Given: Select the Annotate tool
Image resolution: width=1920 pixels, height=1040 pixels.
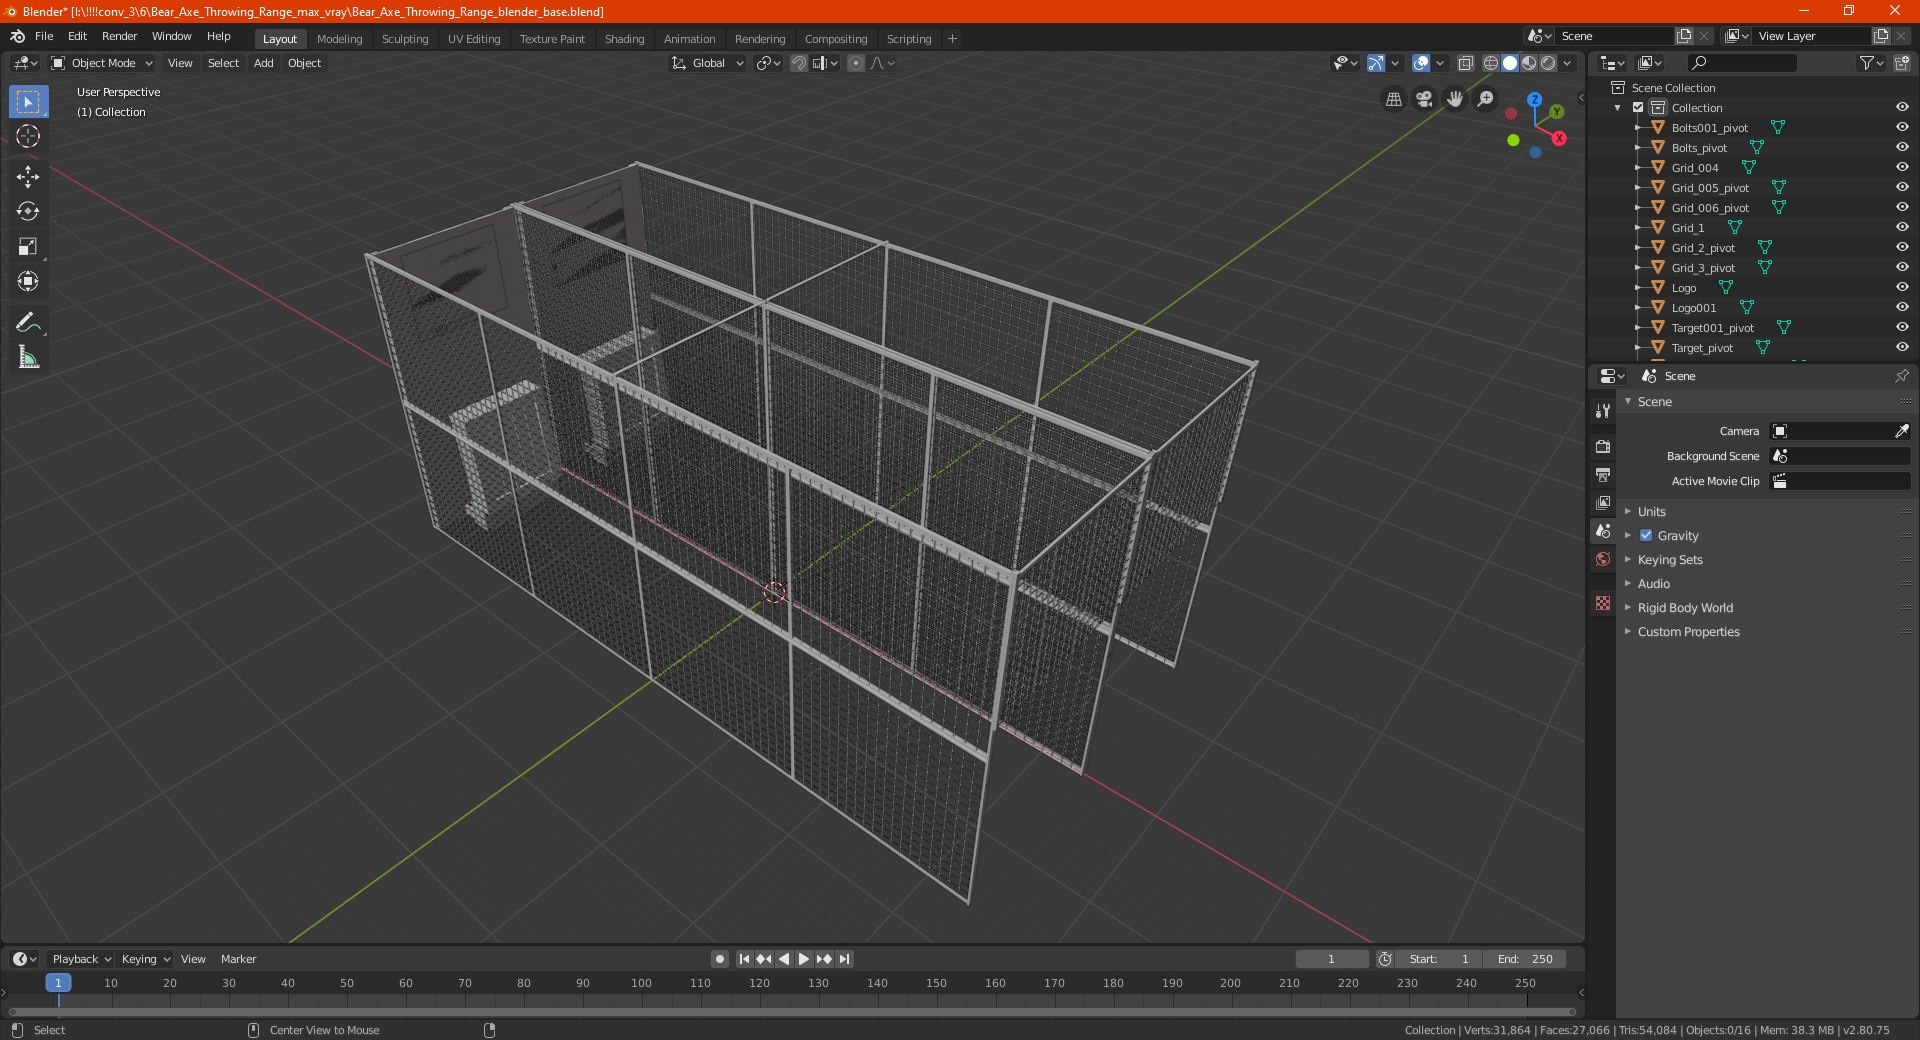Looking at the screenshot, I should coord(28,322).
